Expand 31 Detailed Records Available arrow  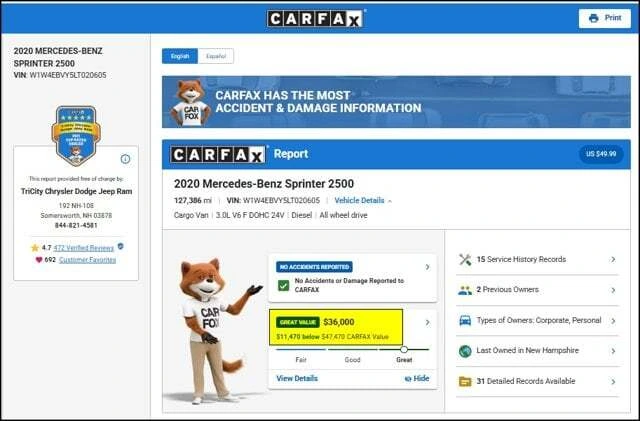pyautogui.click(x=613, y=382)
